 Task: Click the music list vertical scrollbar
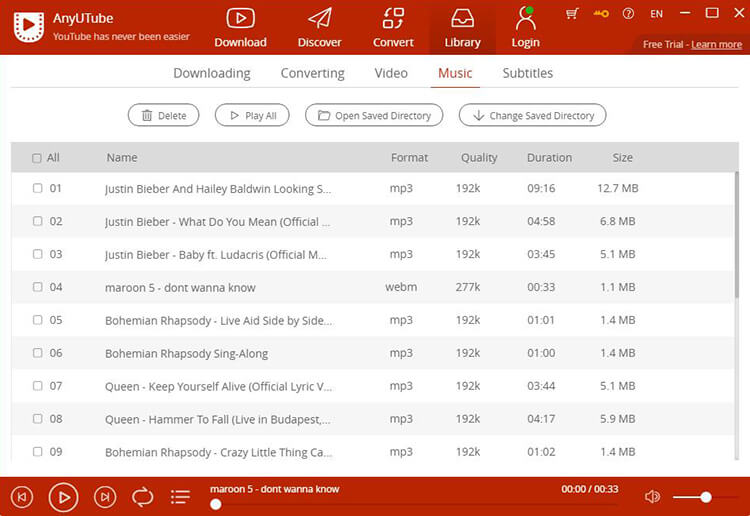[737, 234]
